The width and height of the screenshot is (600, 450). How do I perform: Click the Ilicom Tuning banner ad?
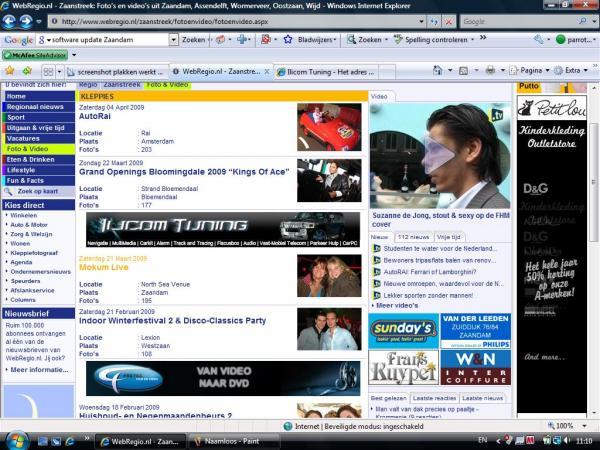click(x=223, y=230)
